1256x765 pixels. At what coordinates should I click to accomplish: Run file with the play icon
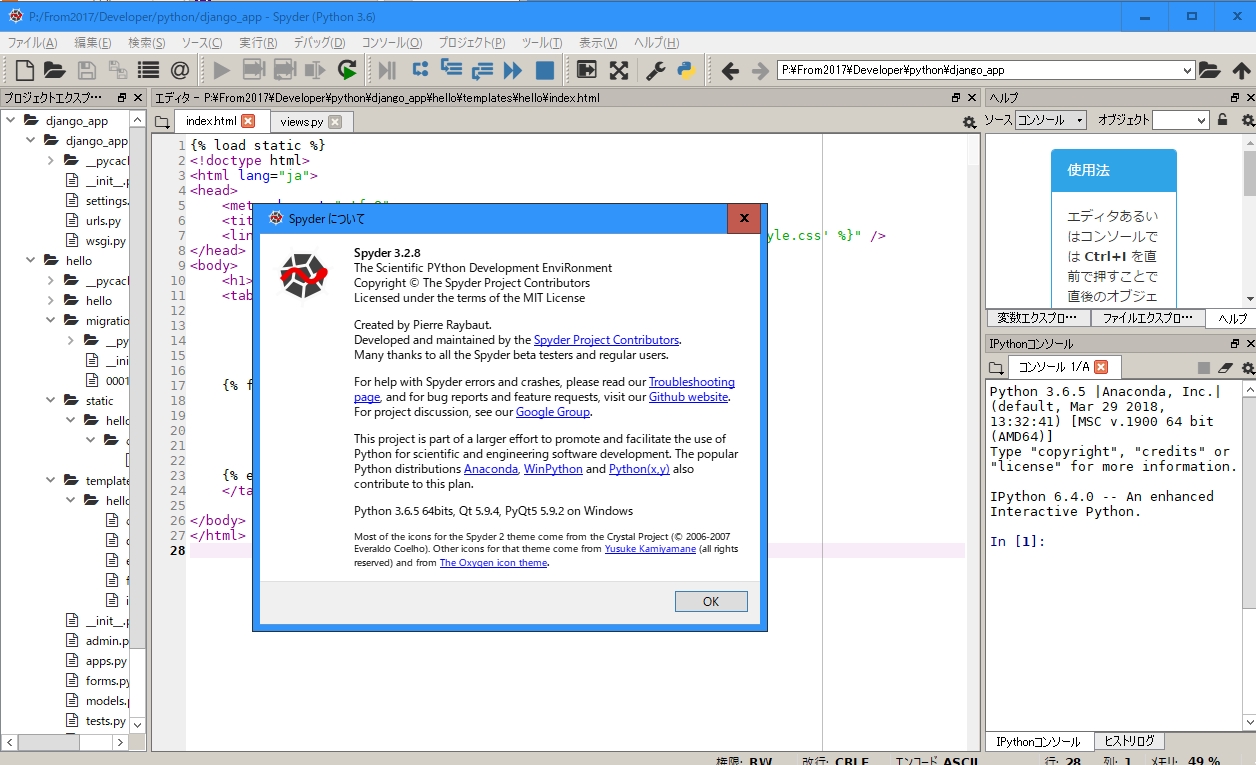coord(222,70)
